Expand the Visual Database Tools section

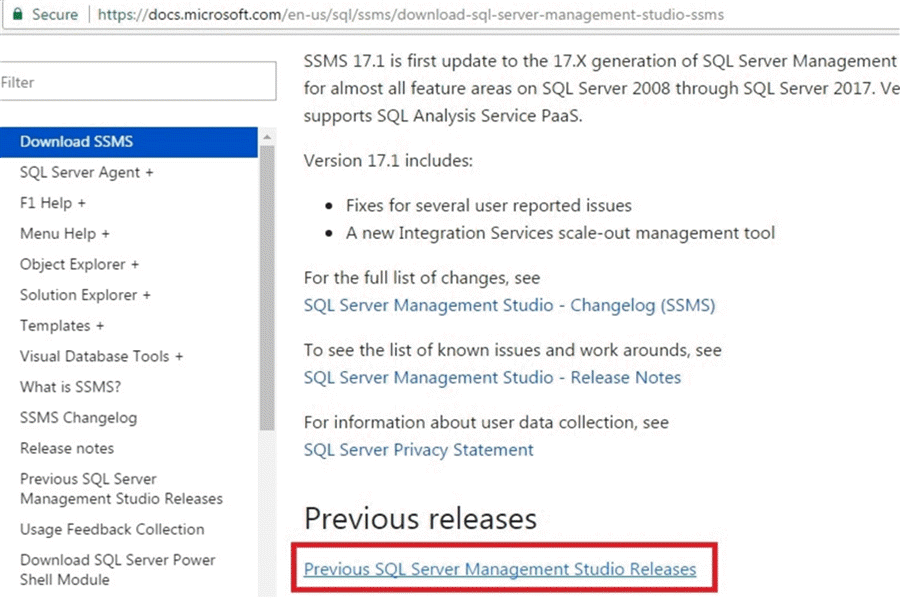(101, 356)
